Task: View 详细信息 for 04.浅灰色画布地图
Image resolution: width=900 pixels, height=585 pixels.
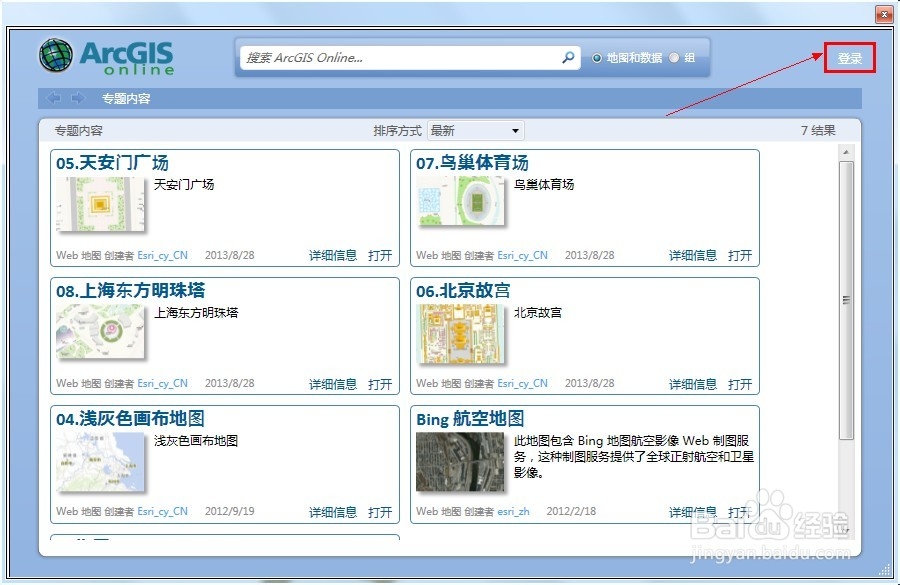Action: 333,512
